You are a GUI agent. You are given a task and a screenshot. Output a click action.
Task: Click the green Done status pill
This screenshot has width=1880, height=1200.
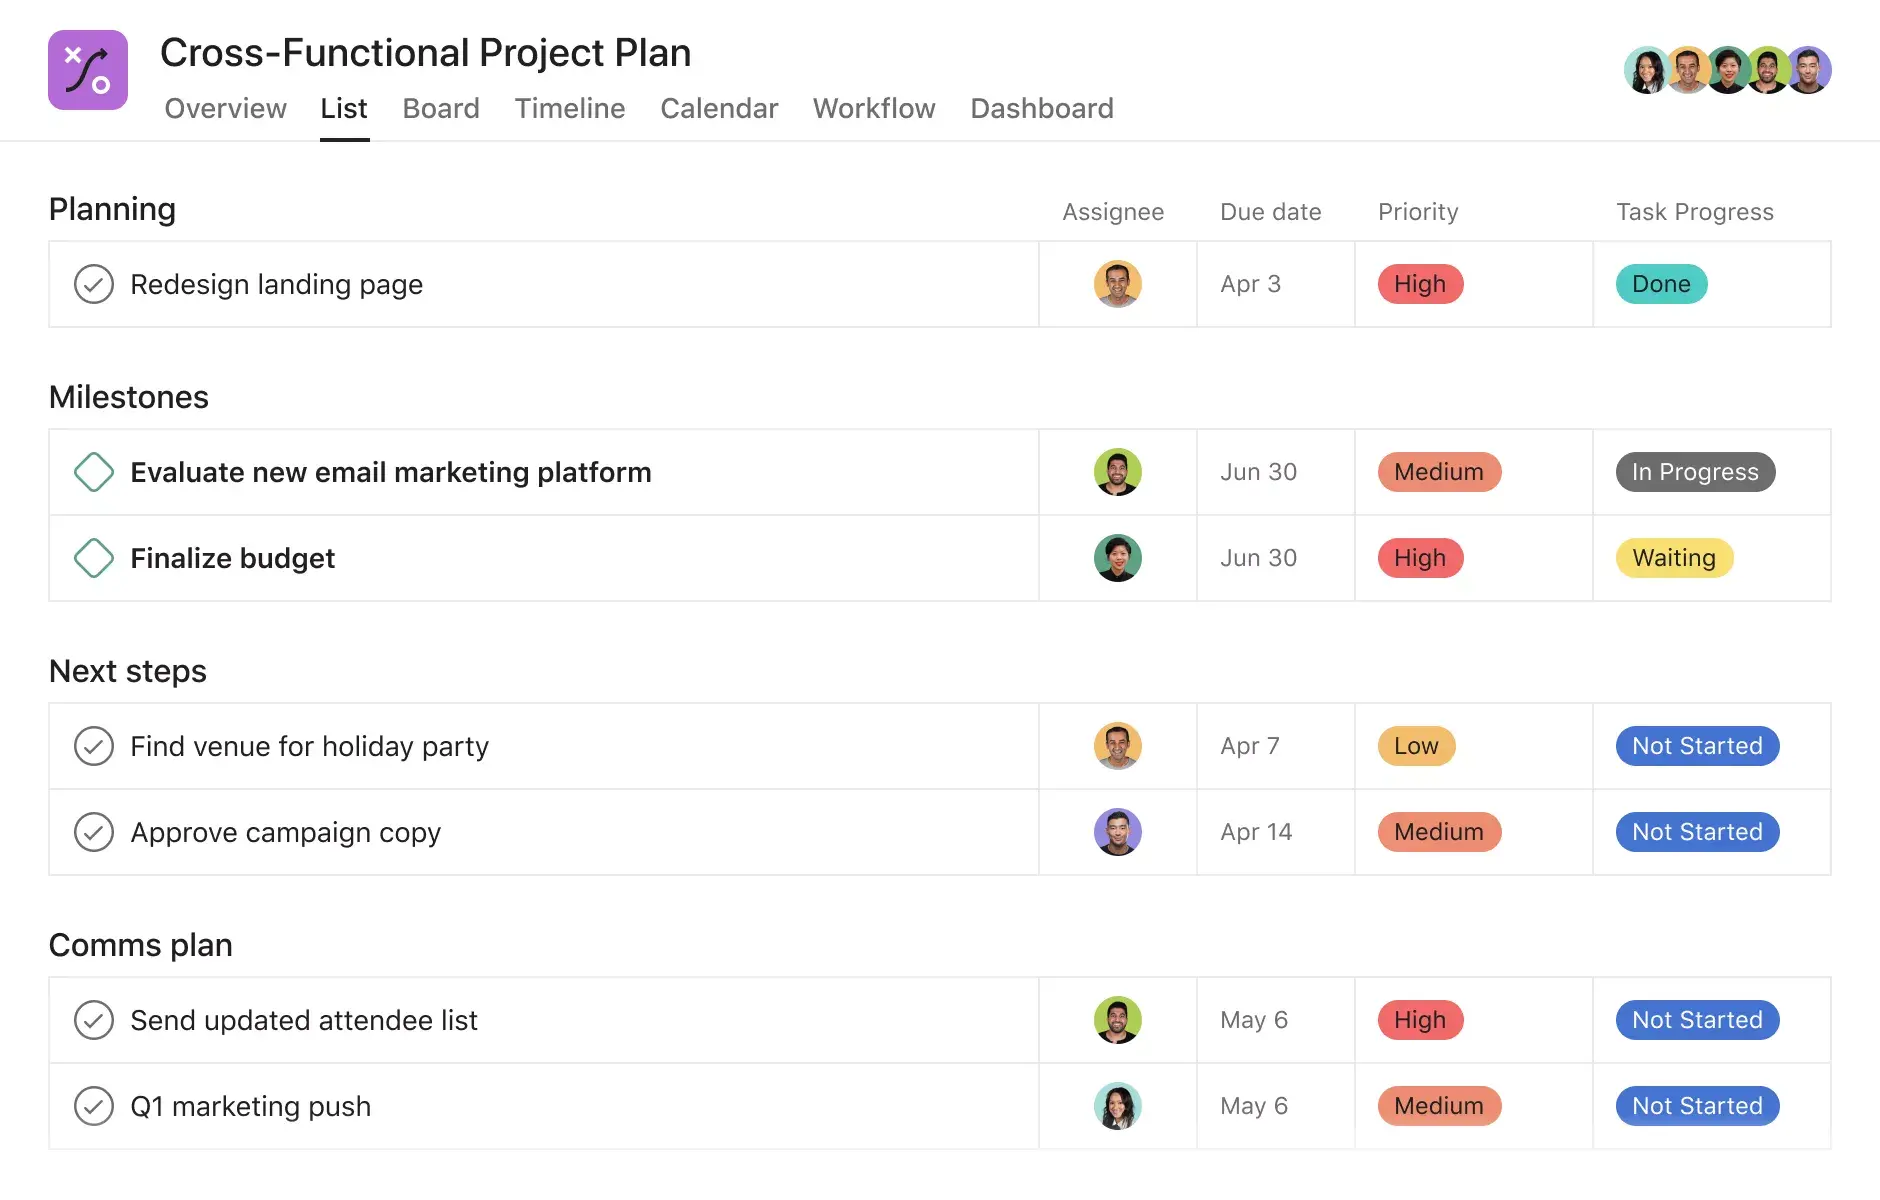point(1660,284)
